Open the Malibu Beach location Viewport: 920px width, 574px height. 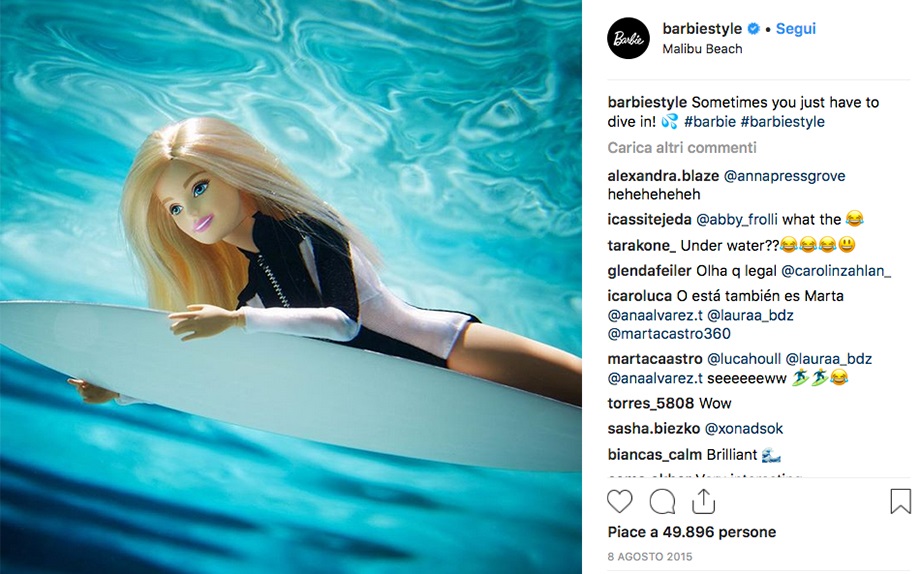click(x=702, y=49)
